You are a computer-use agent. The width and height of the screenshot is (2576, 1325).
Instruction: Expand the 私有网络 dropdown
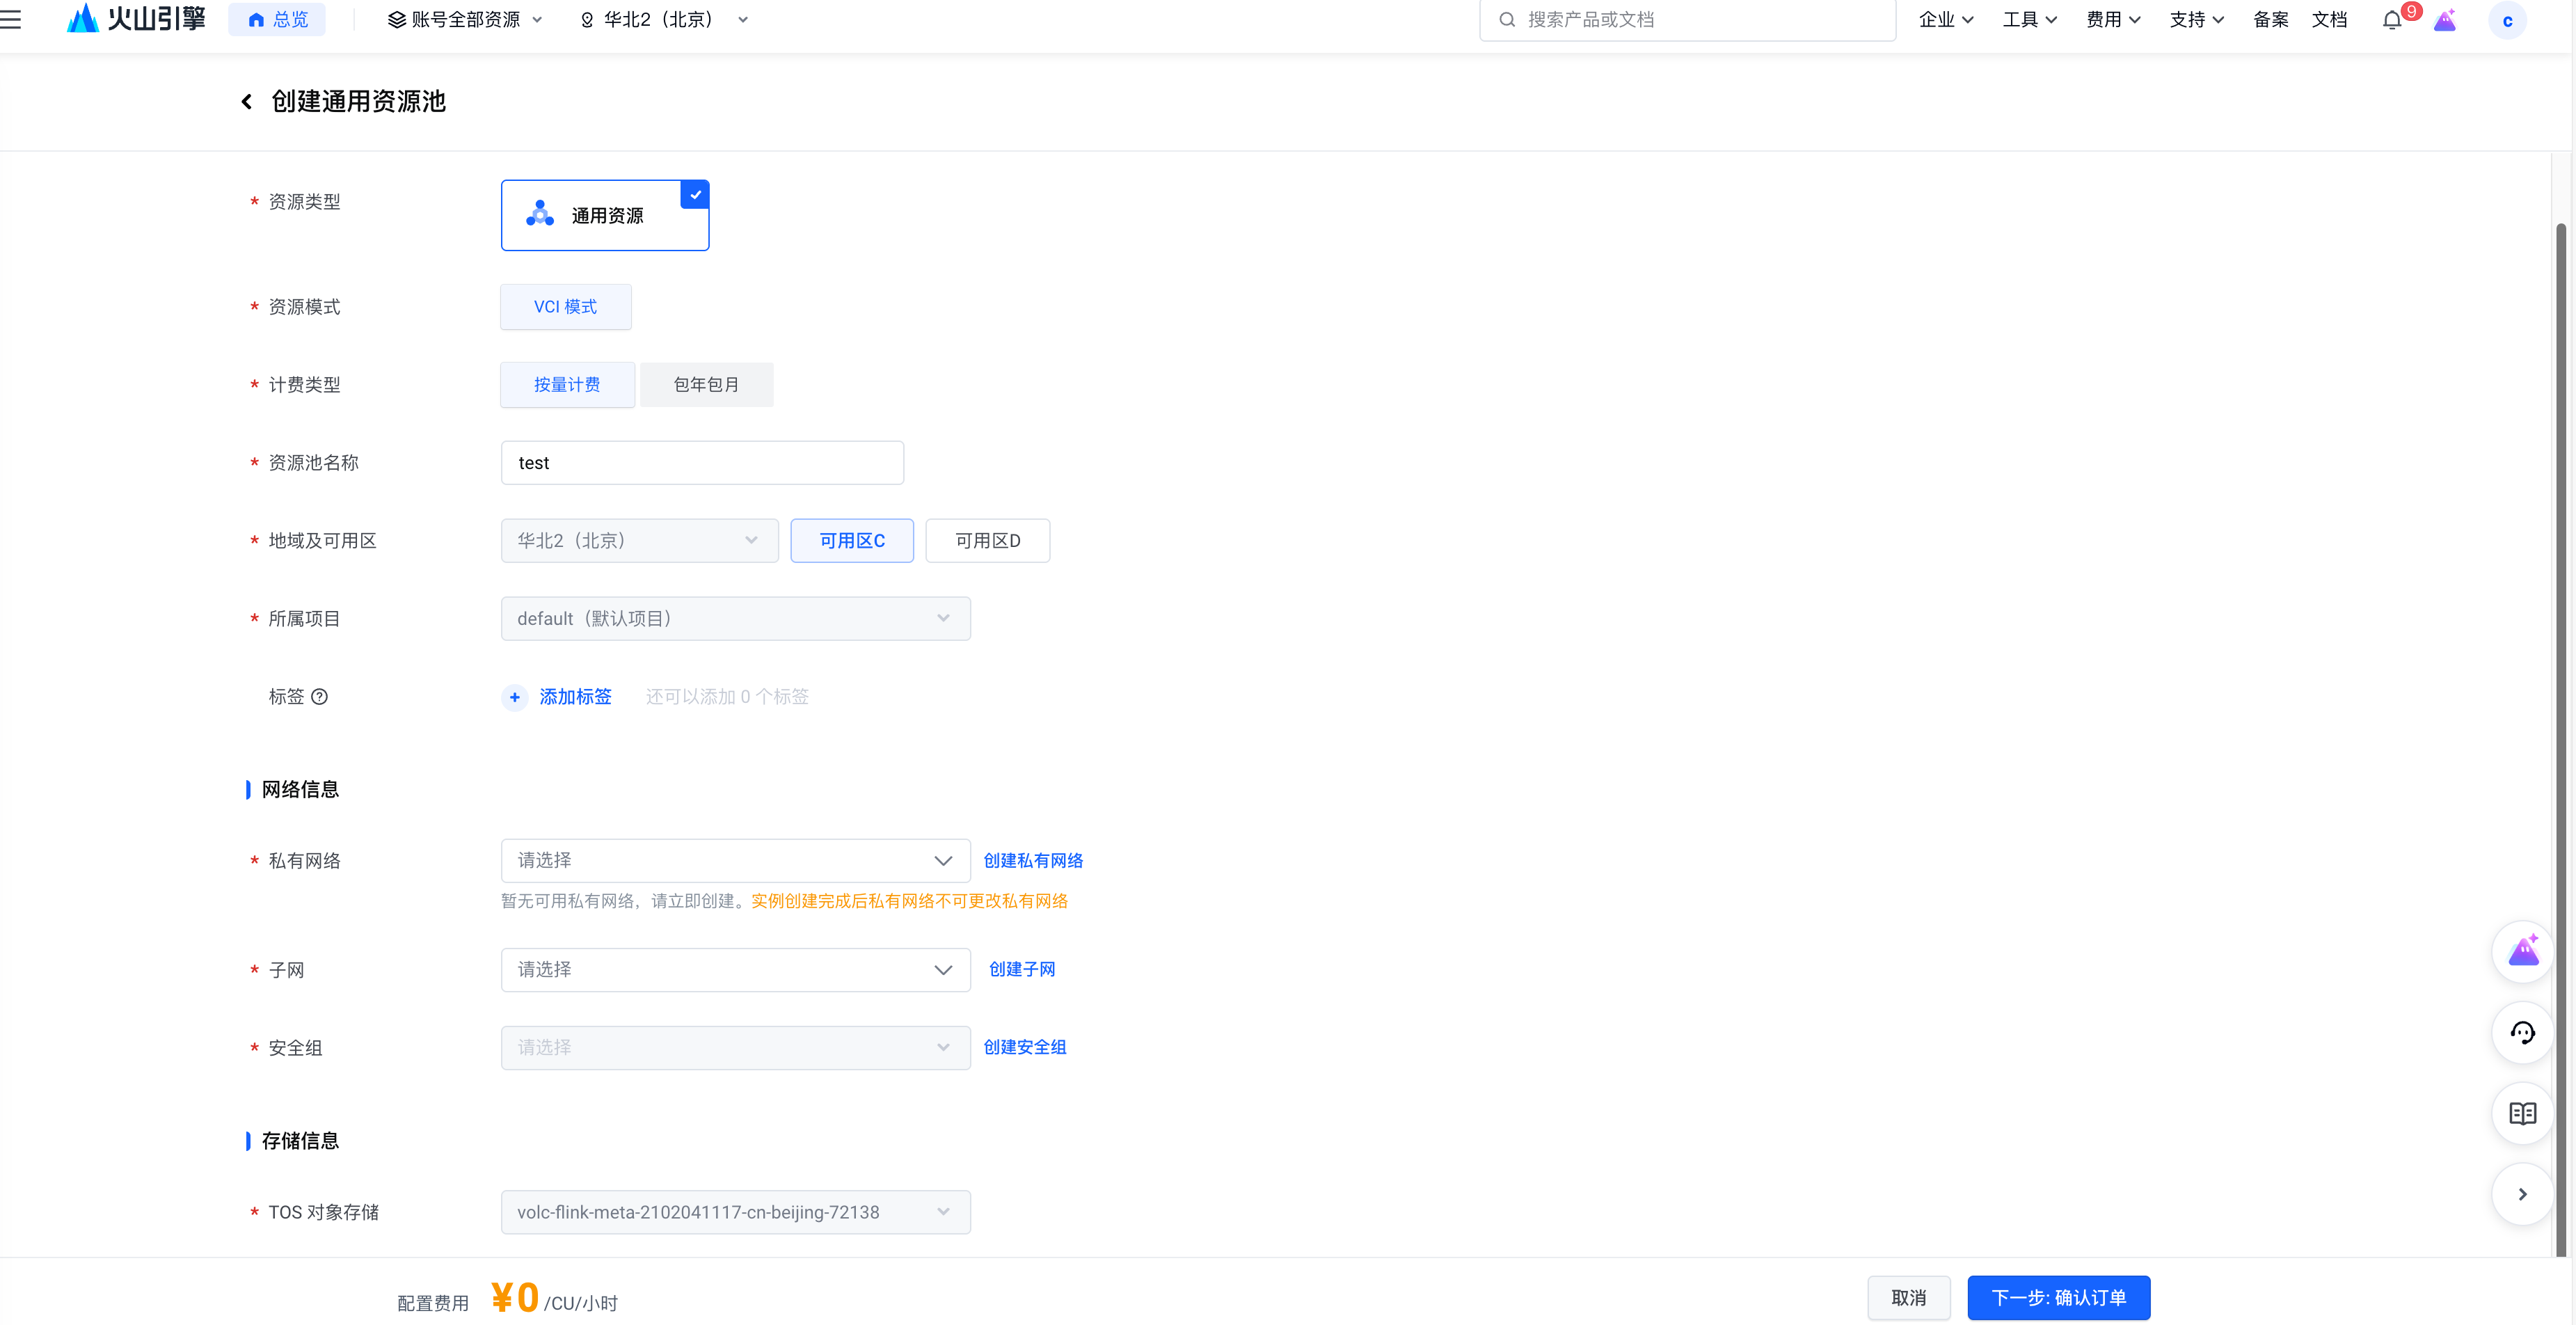pyautogui.click(x=735, y=861)
